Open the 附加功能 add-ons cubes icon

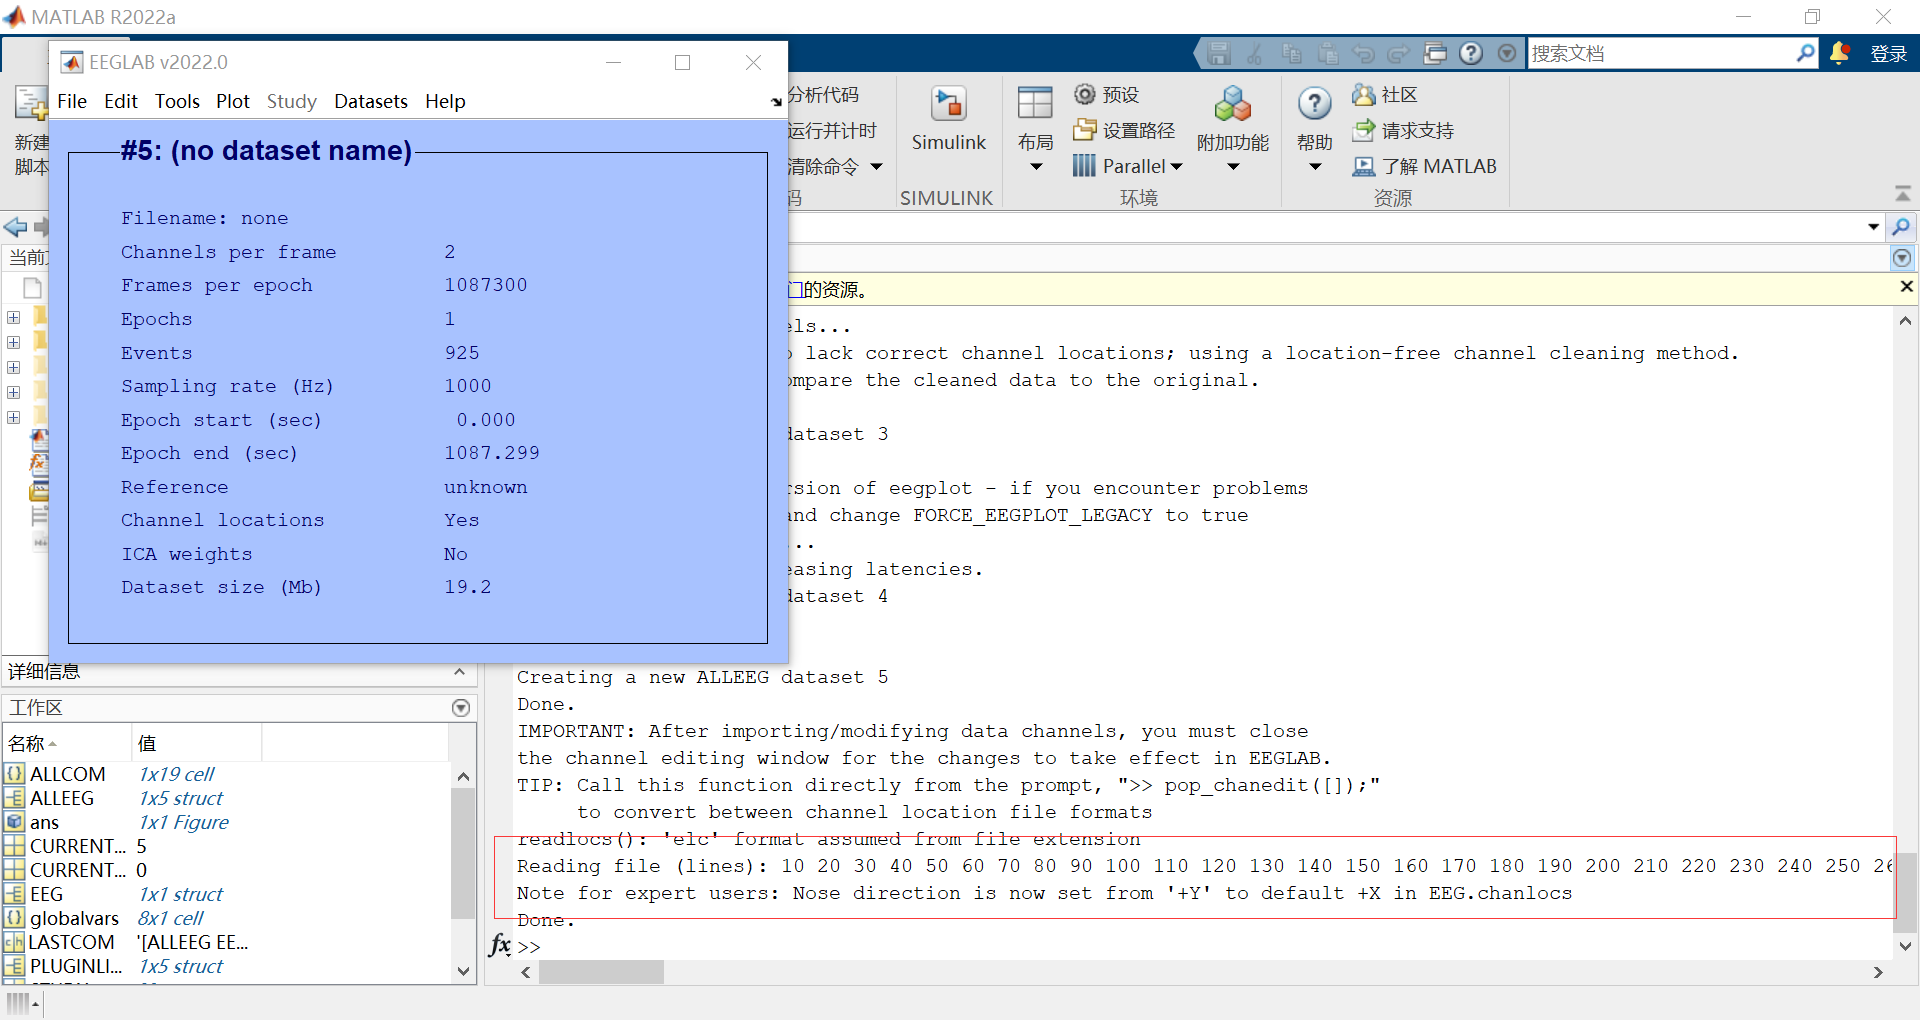1232,104
